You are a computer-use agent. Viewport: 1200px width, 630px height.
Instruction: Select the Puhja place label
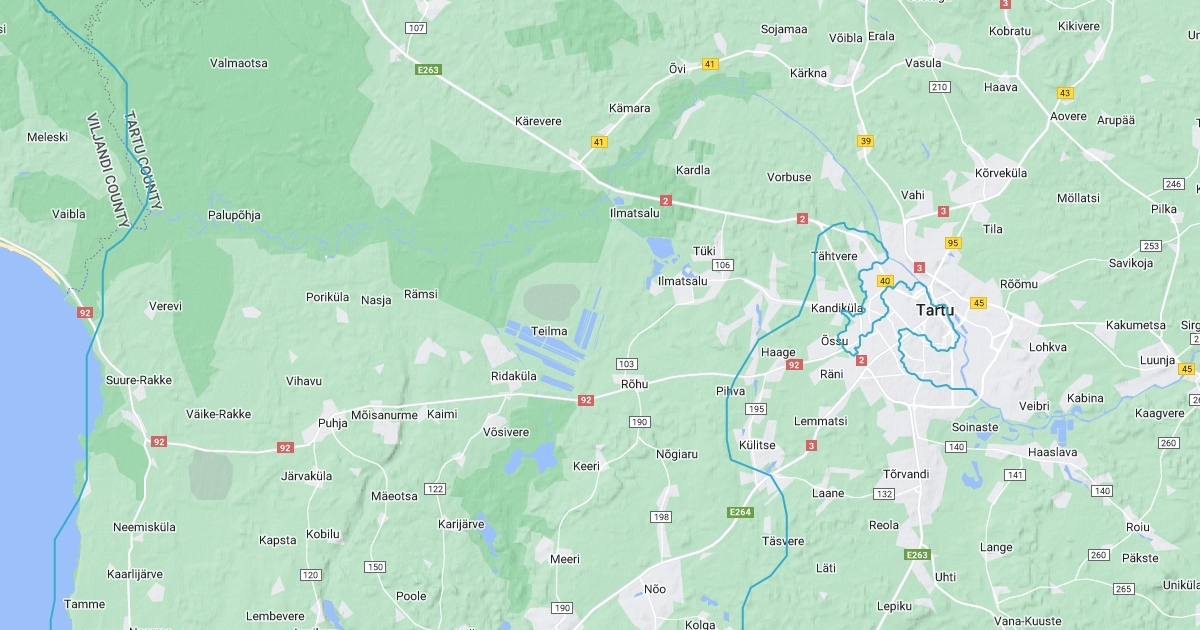(x=333, y=423)
